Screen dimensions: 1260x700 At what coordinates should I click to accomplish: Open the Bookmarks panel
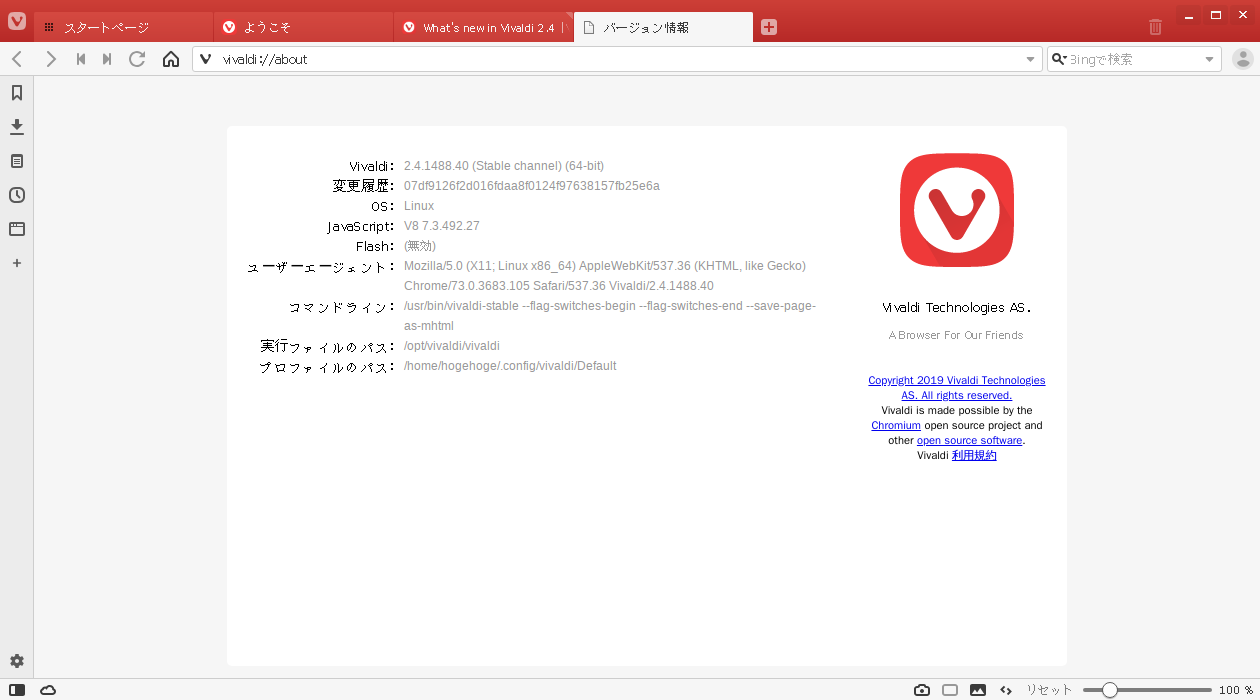pos(17,93)
